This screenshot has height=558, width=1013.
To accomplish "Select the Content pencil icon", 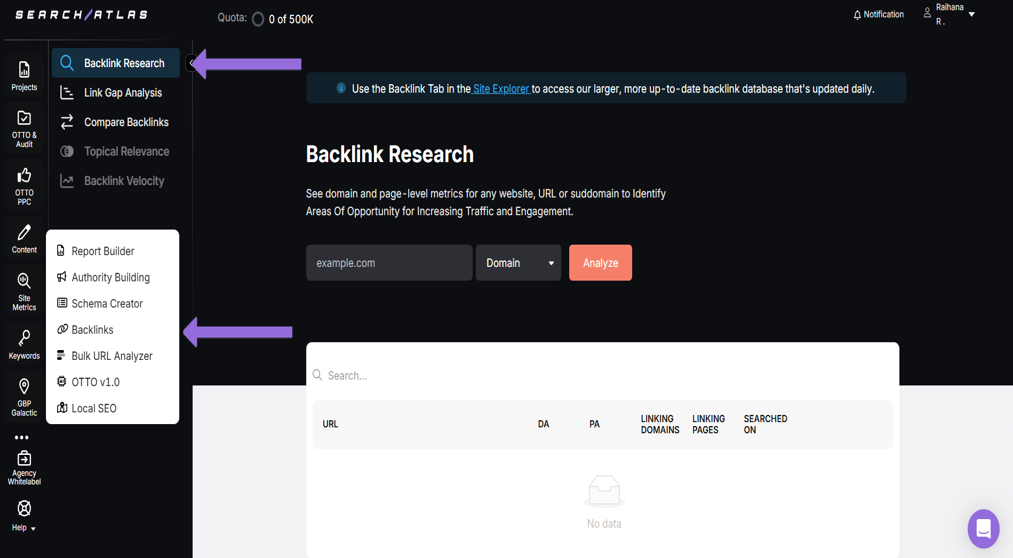I will tap(24, 238).
